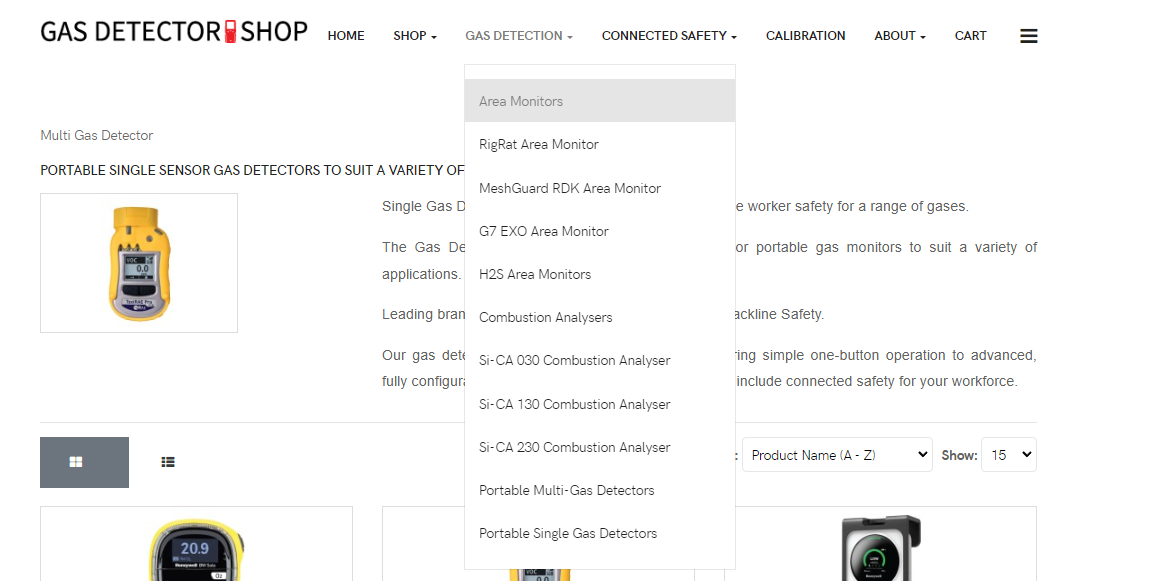Open the About dropdown menu
The image size is (1166, 581).
click(900, 36)
